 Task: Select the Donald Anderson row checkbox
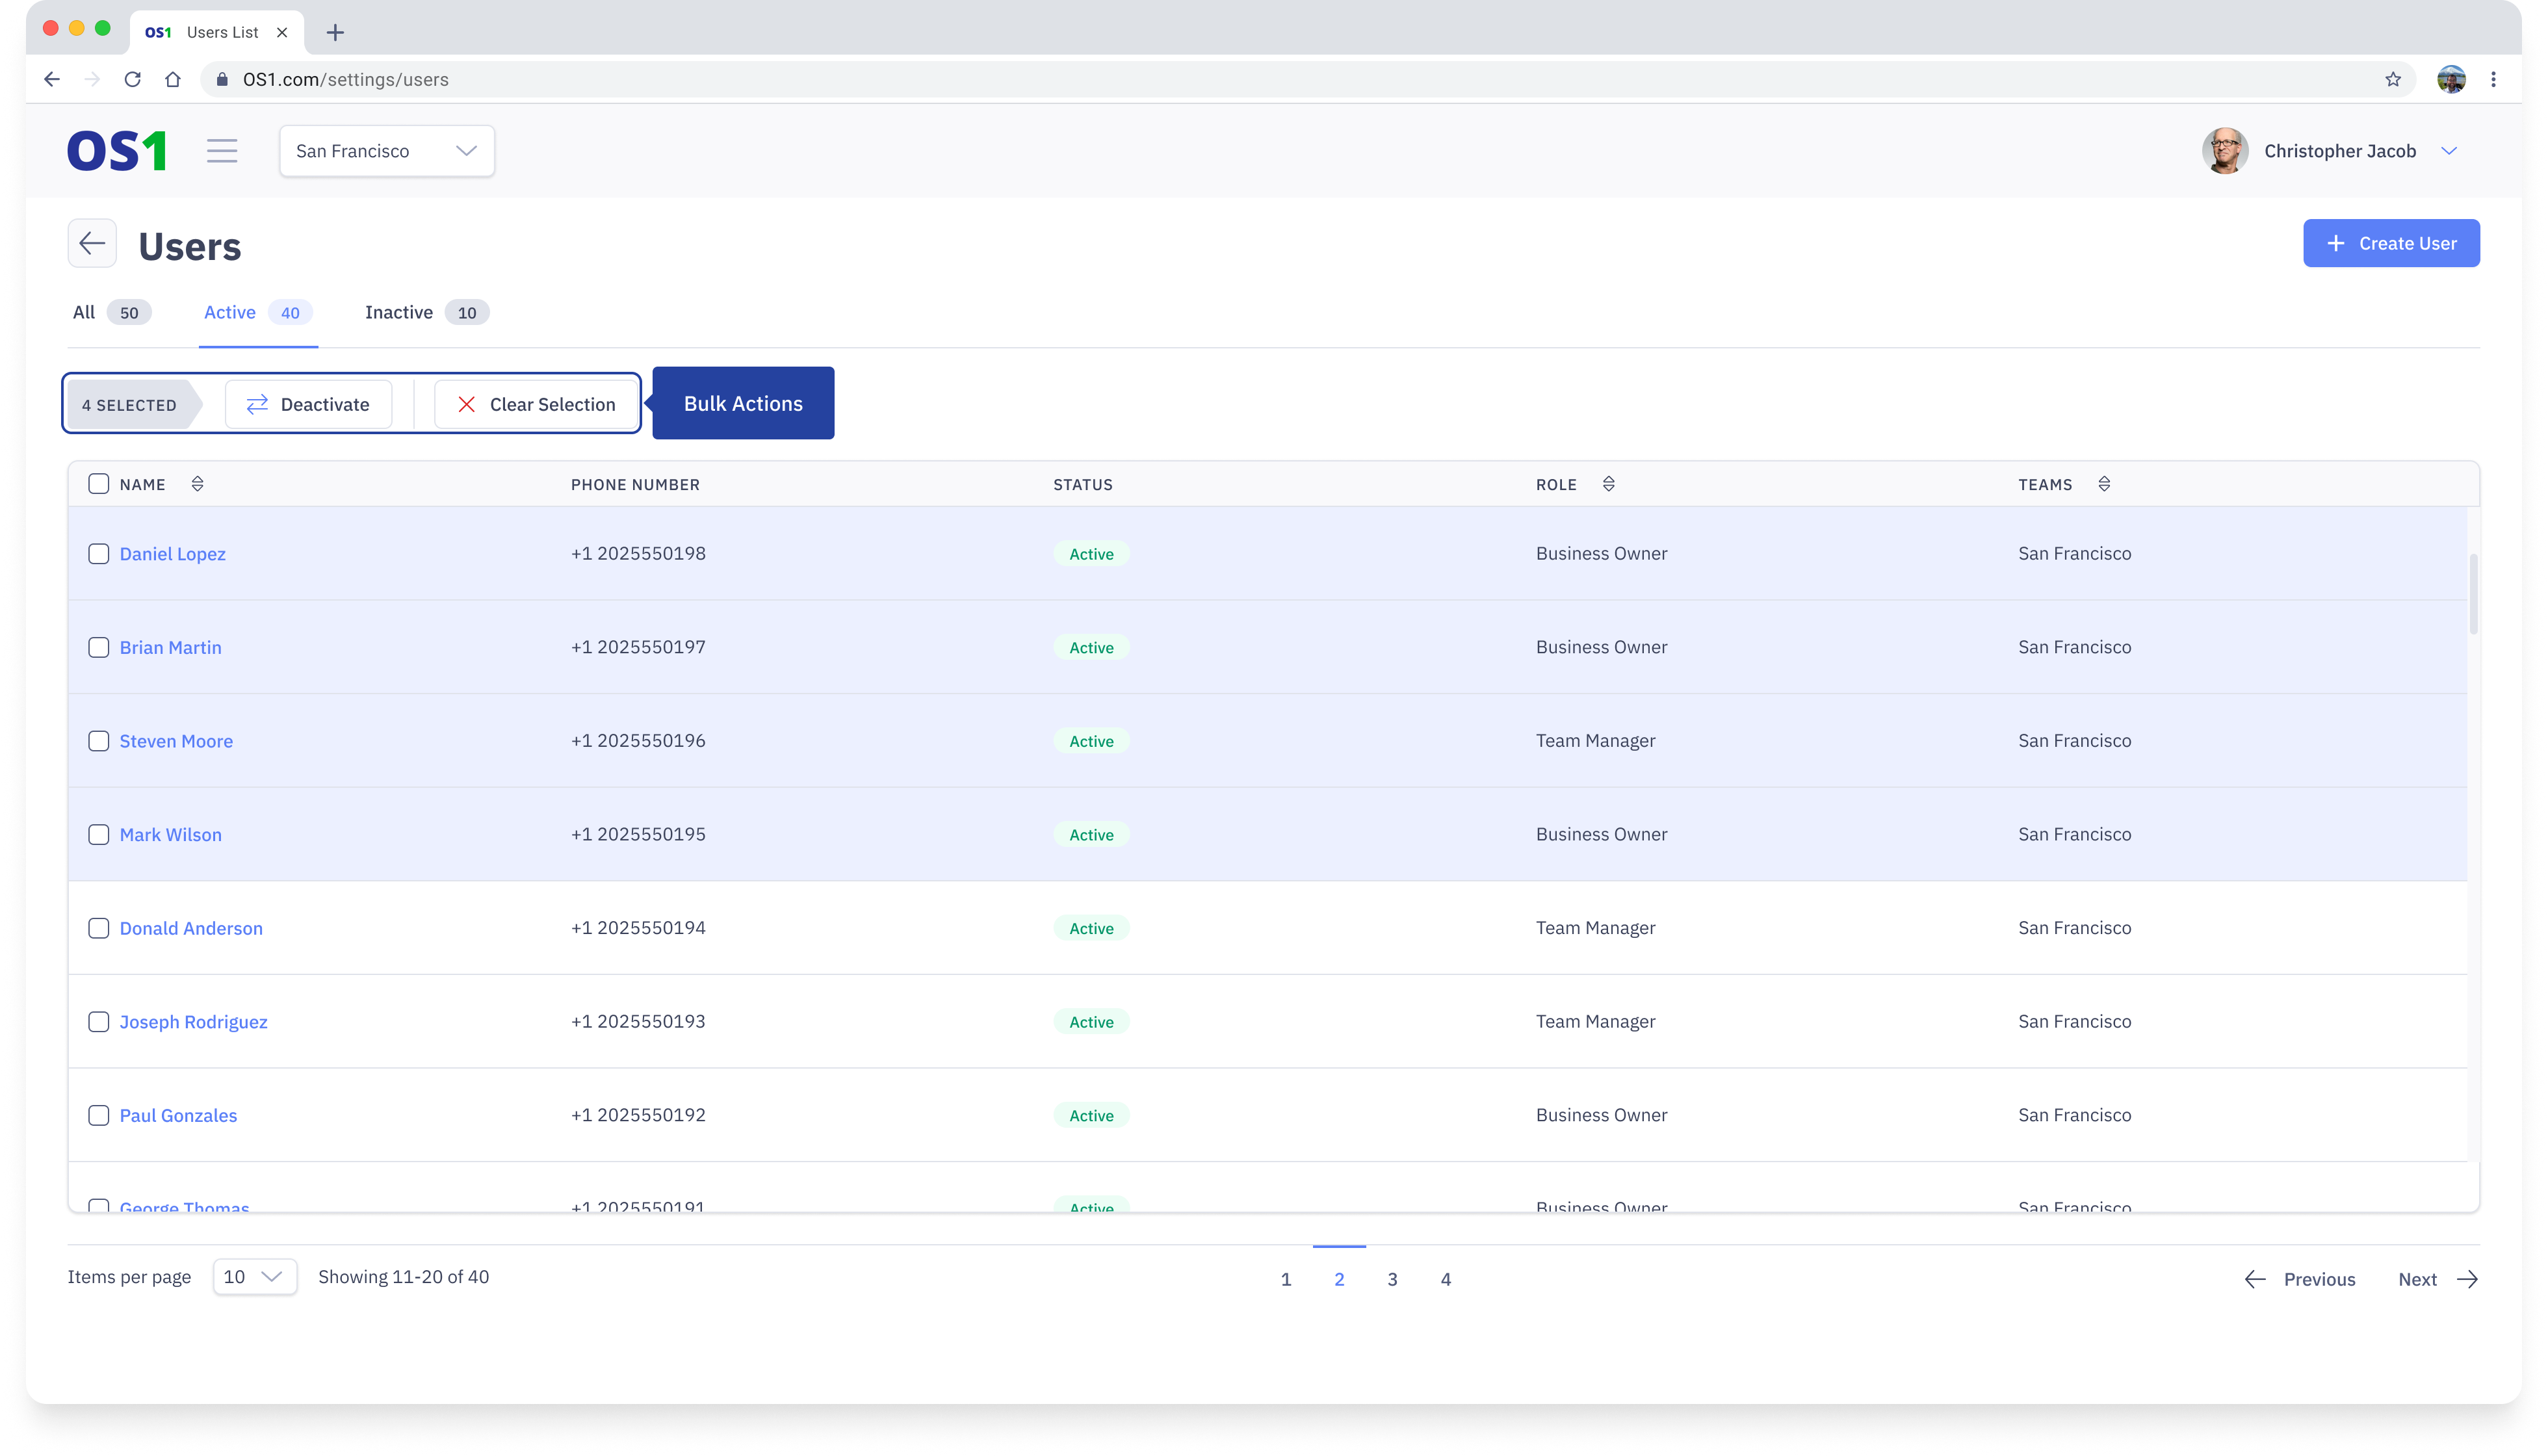98,928
